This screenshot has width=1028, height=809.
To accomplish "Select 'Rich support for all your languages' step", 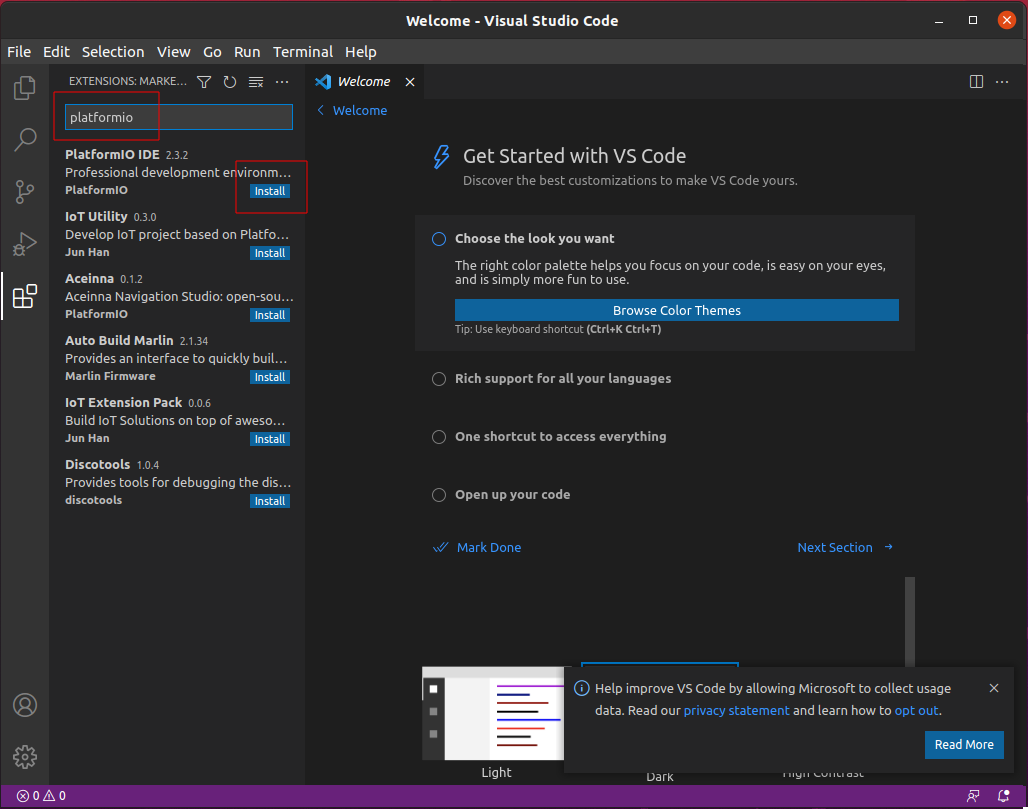I will tap(551, 379).
